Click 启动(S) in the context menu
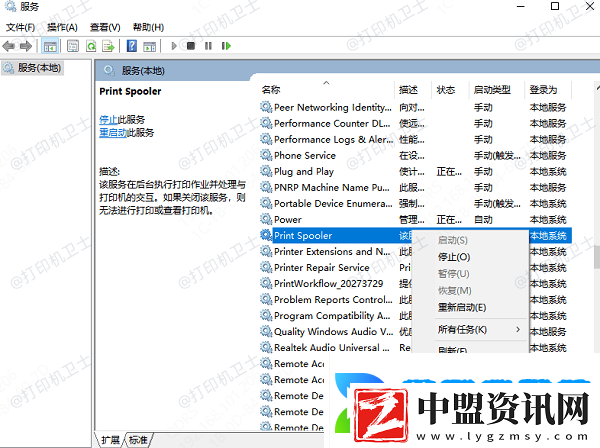Viewport: 600px width, 448px height. click(x=453, y=240)
